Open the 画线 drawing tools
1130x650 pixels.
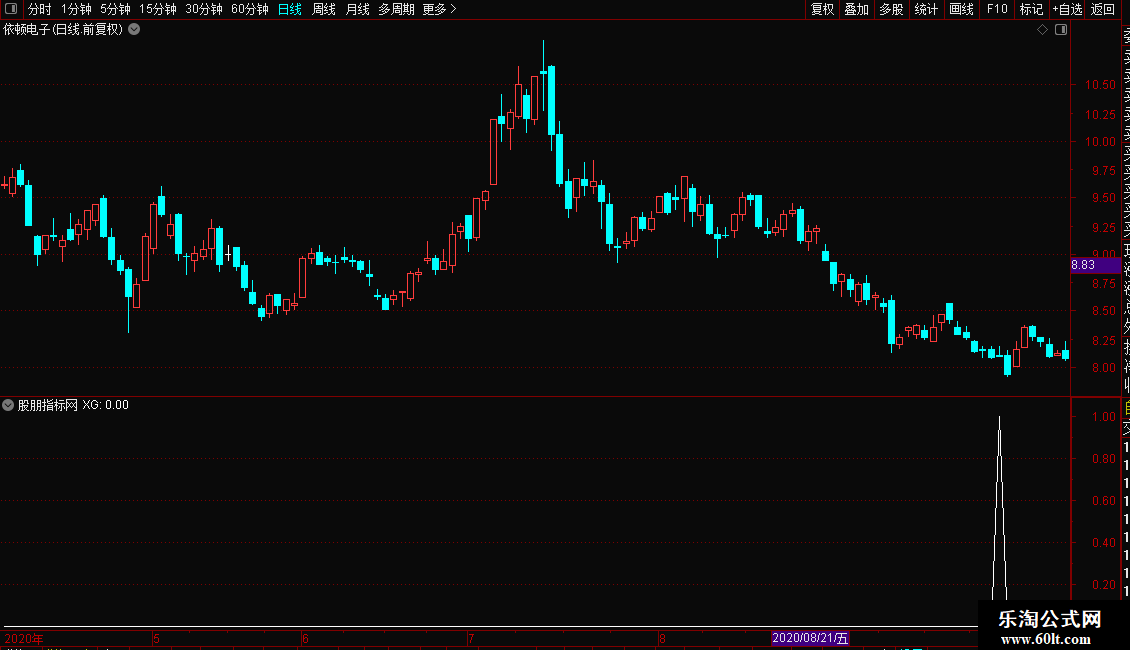click(961, 9)
